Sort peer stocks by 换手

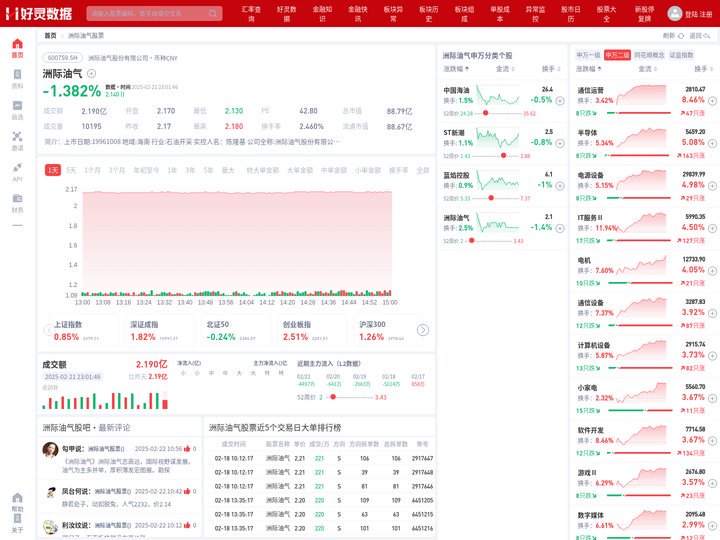(x=551, y=69)
